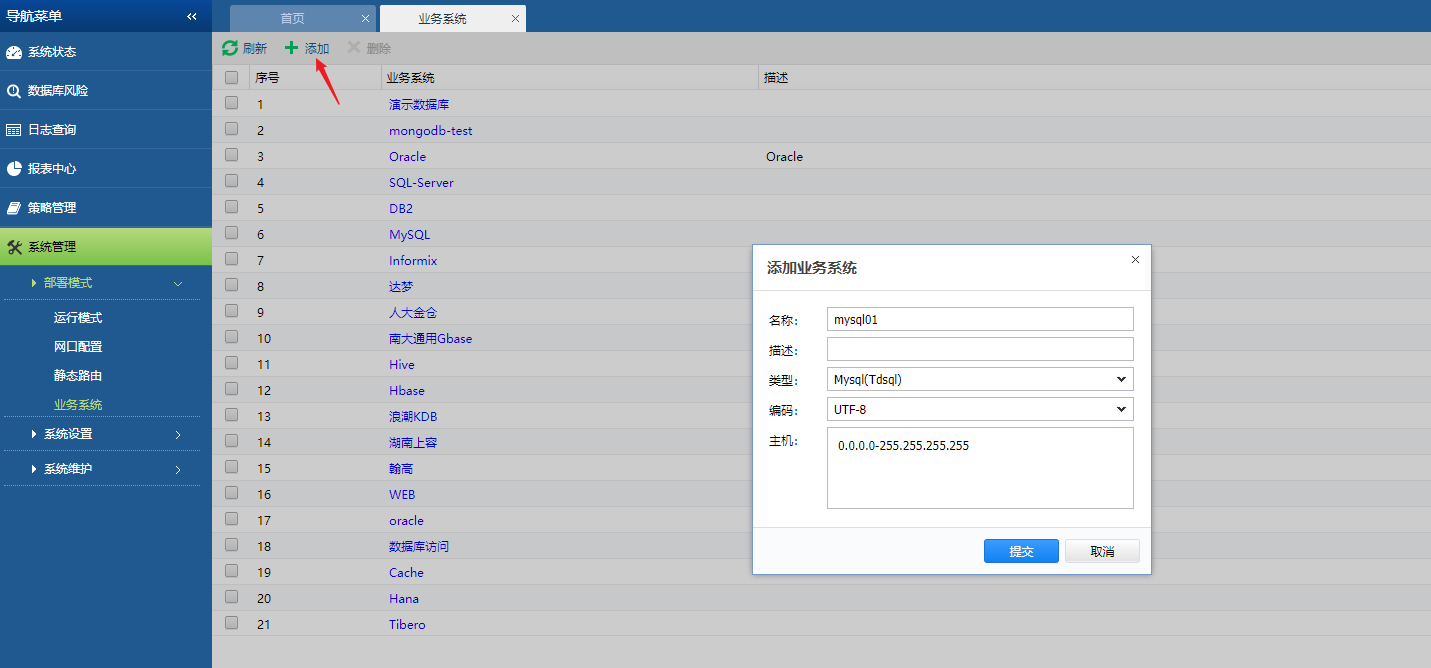Image resolution: width=1431 pixels, height=668 pixels.
Task: Switch to the 业务系统 tab
Action: pos(443,17)
